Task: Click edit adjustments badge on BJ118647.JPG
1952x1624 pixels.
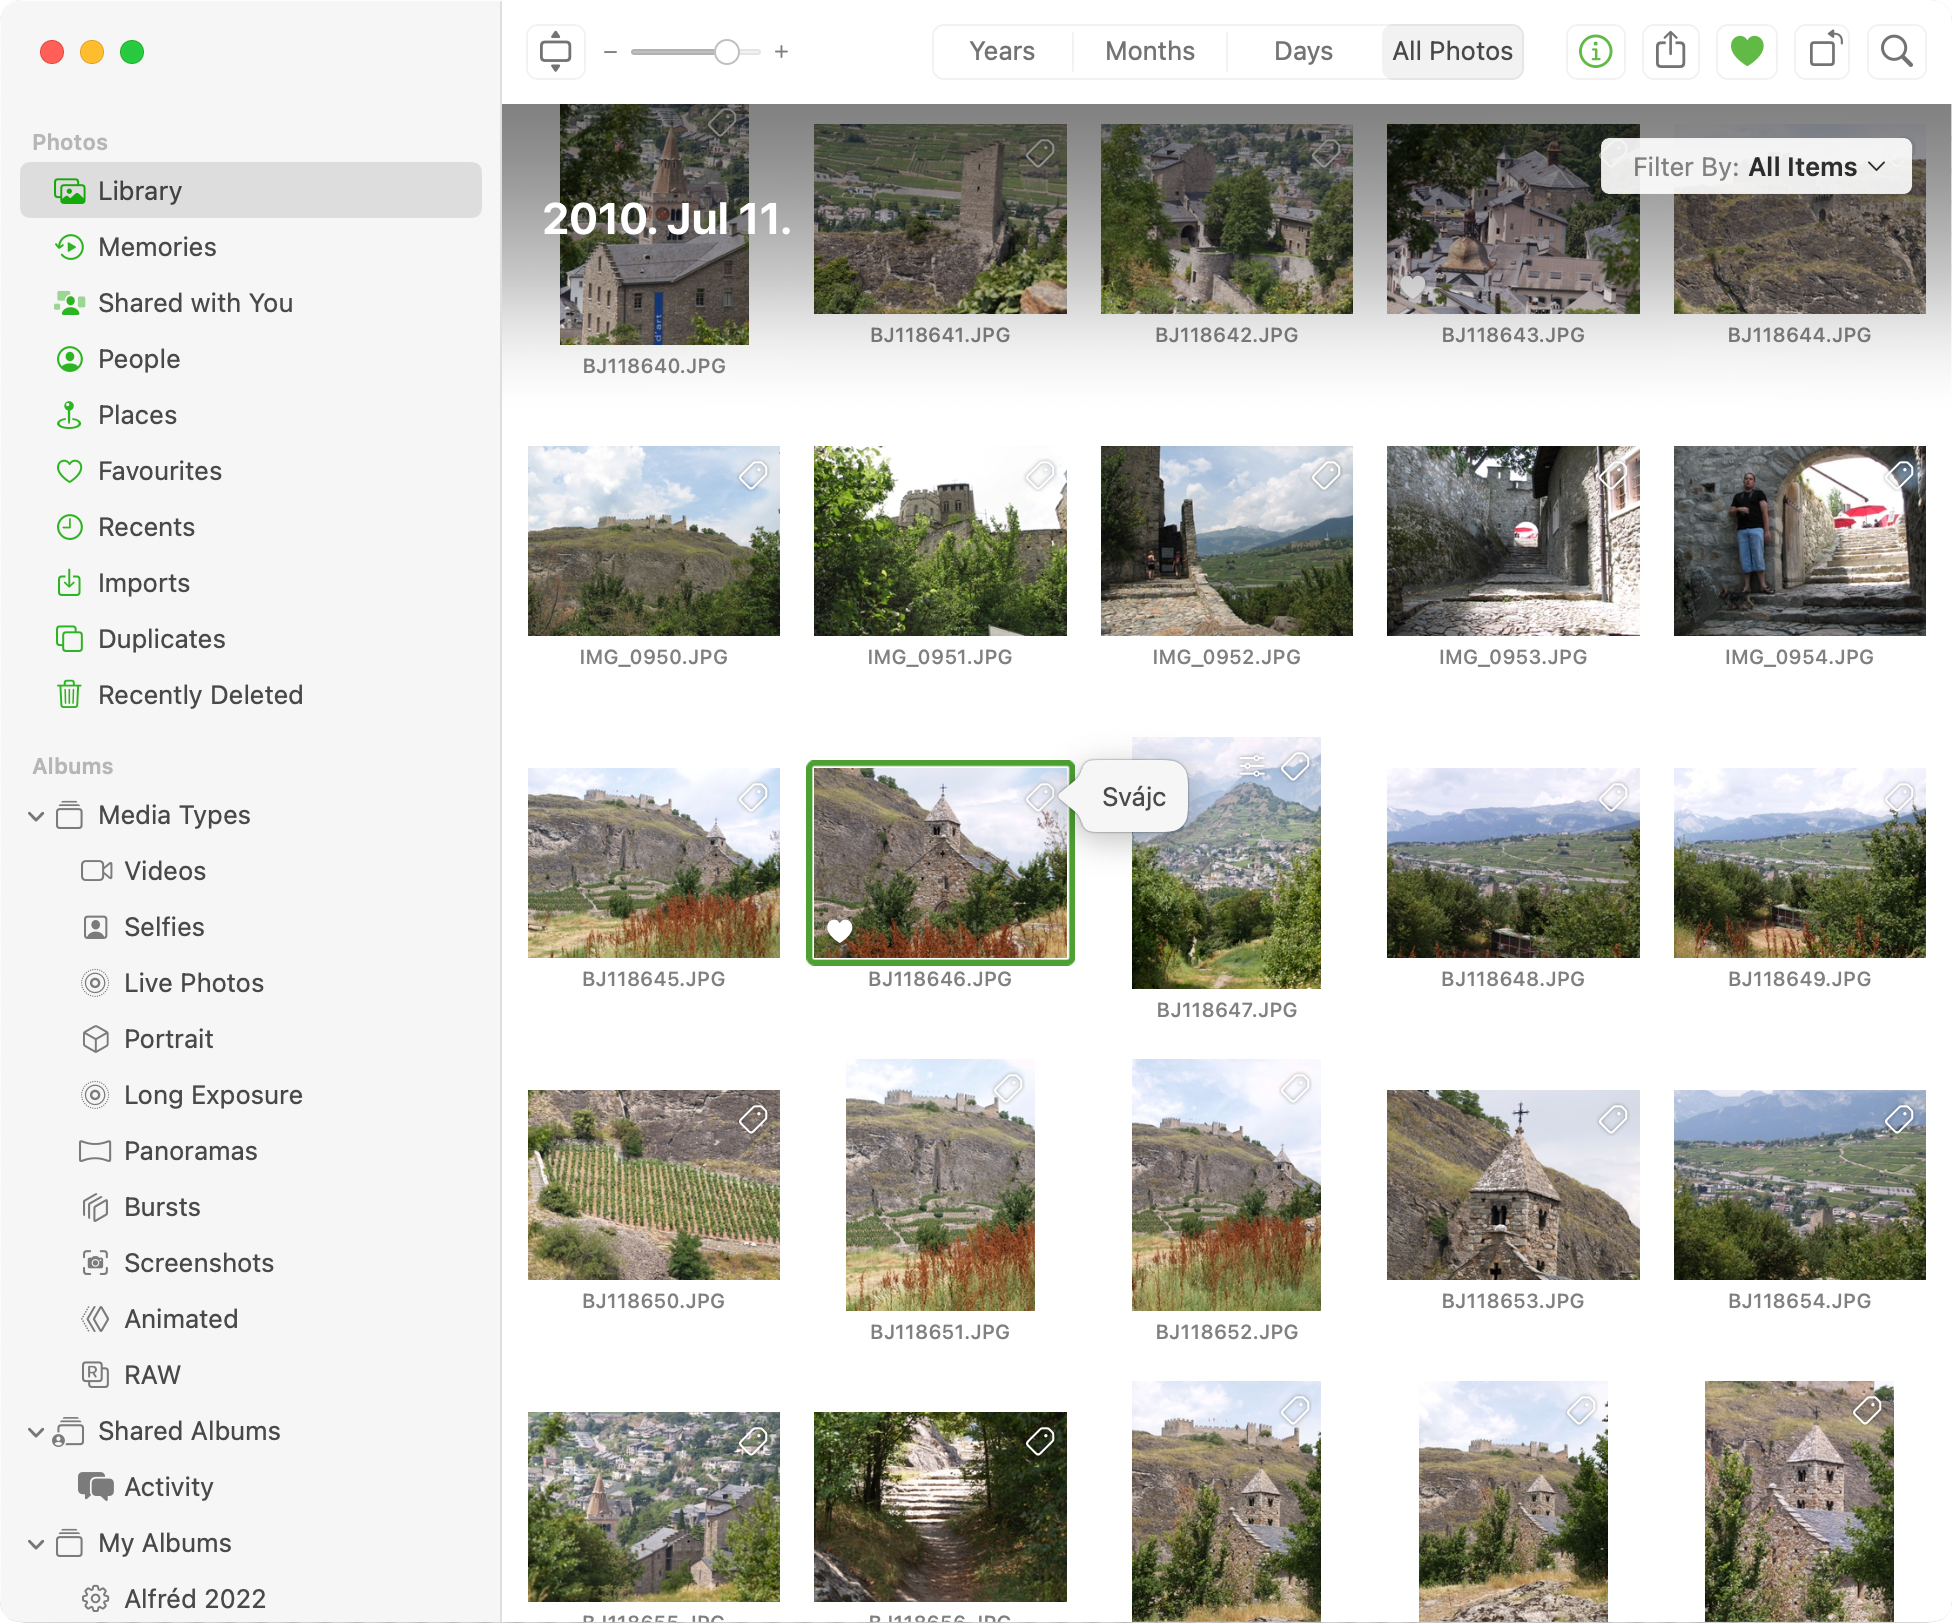Action: [1251, 766]
